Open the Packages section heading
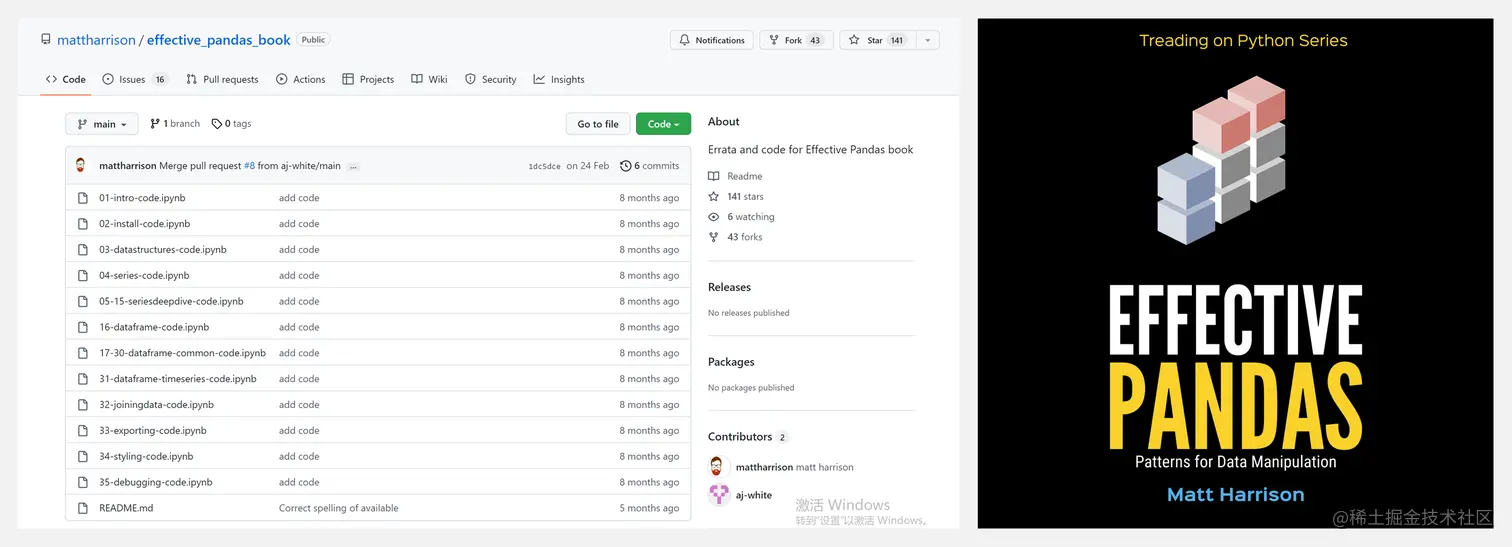The width and height of the screenshot is (1512, 547). point(731,362)
